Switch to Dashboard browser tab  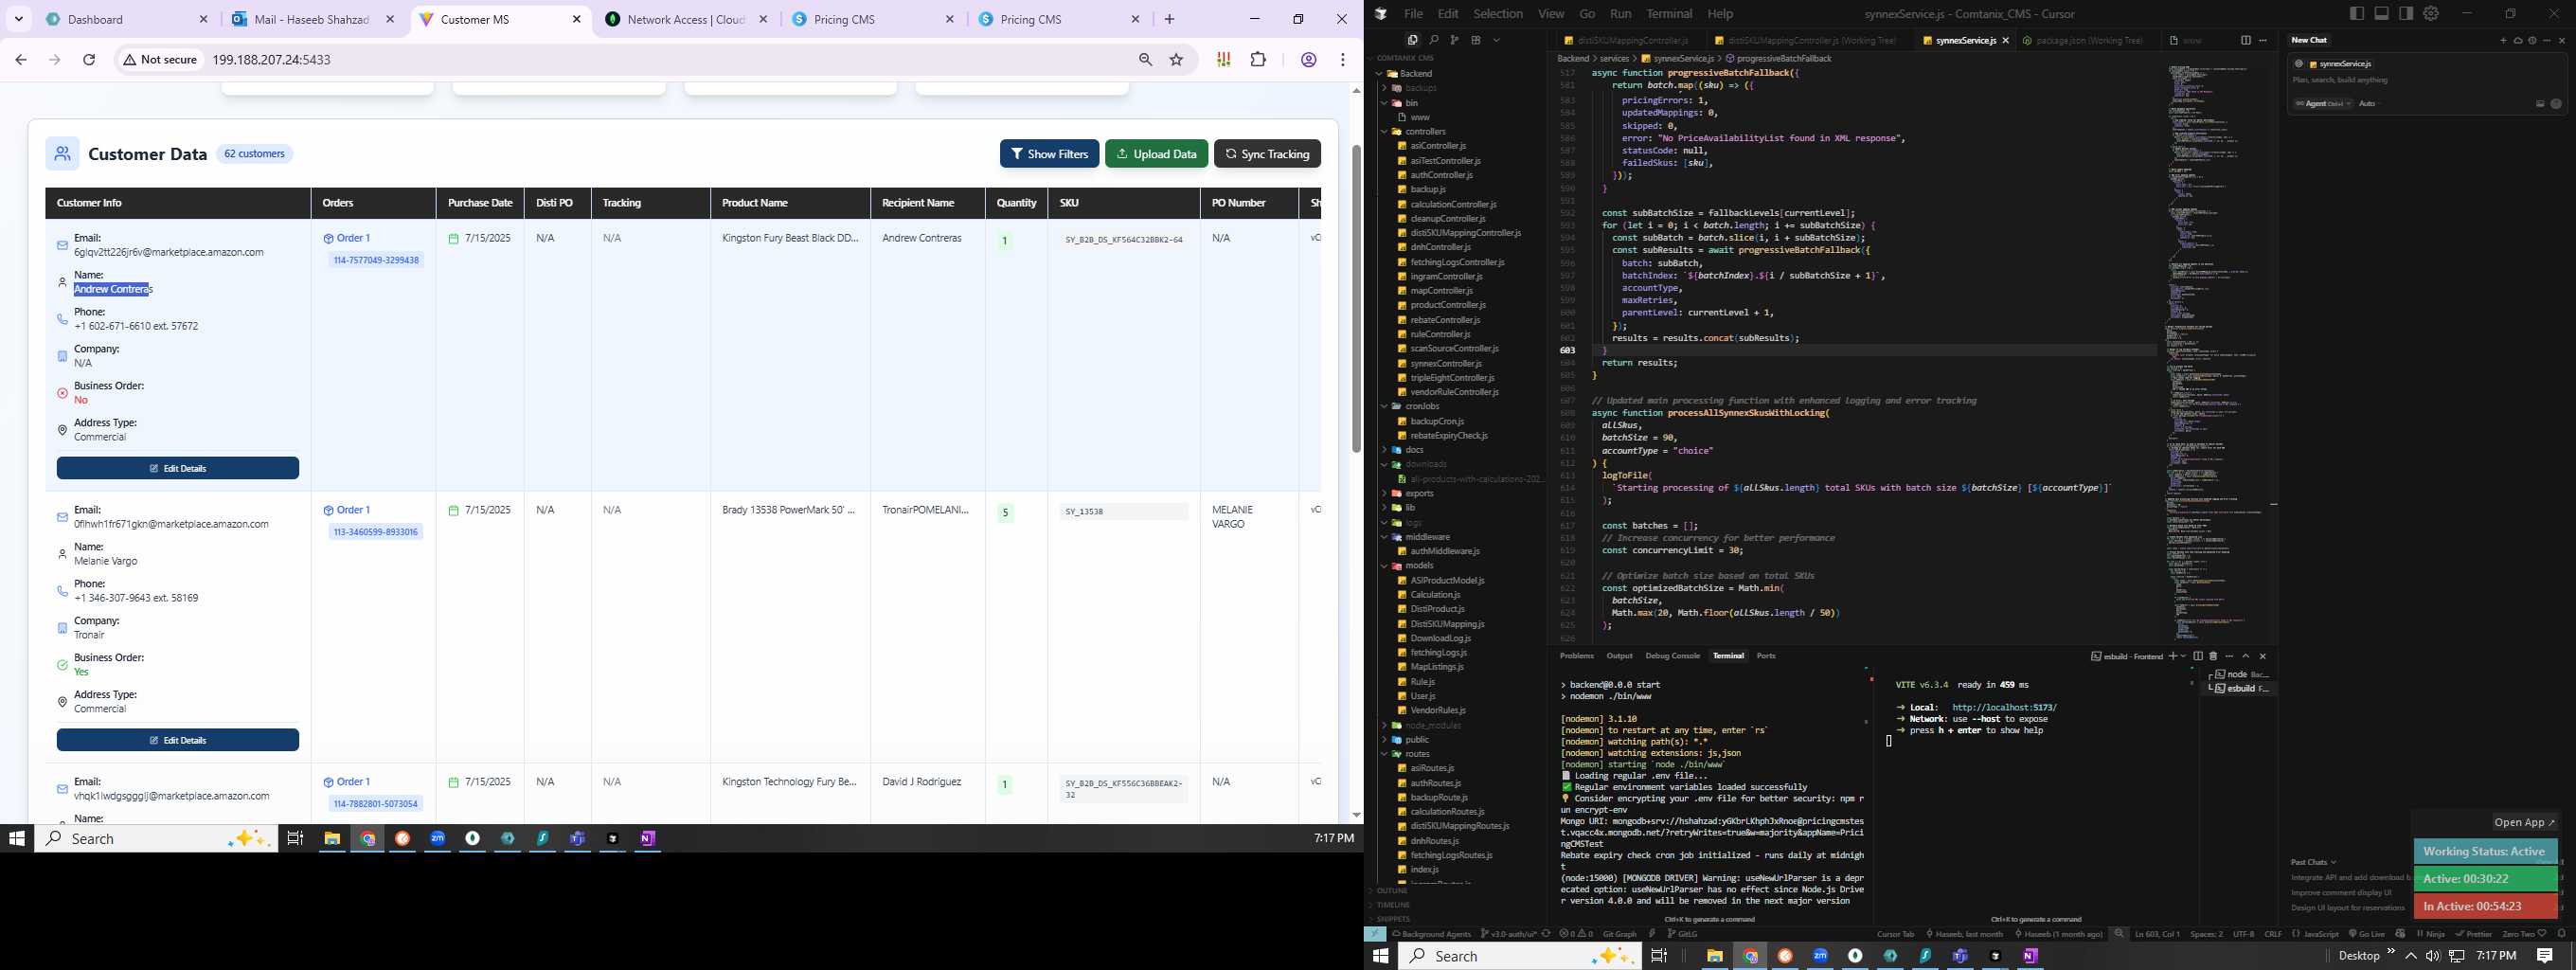point(127,19)
